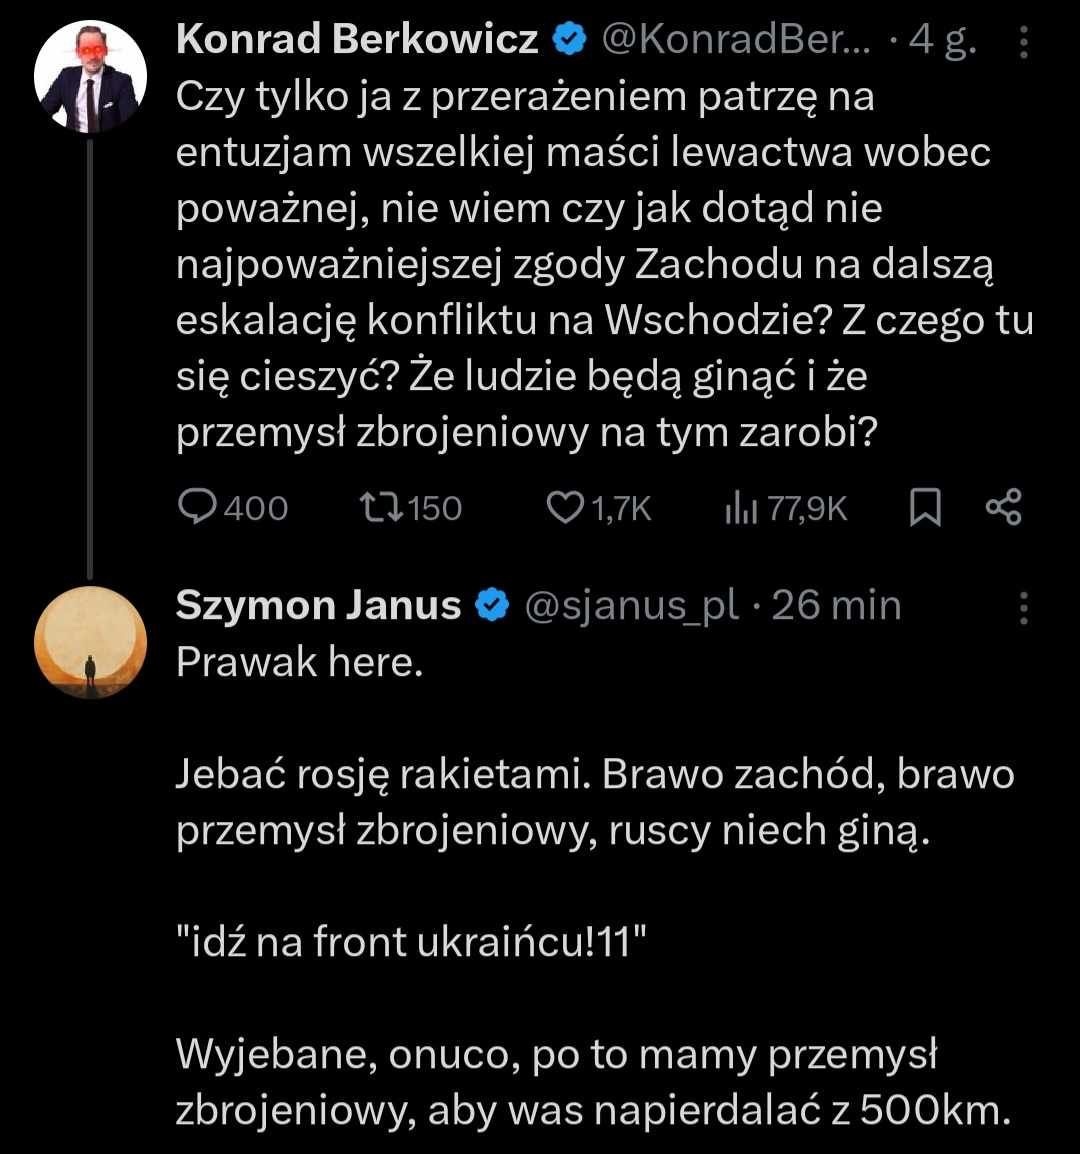Bookmark Konrad Berkowicz's tweet

[926, 508]
